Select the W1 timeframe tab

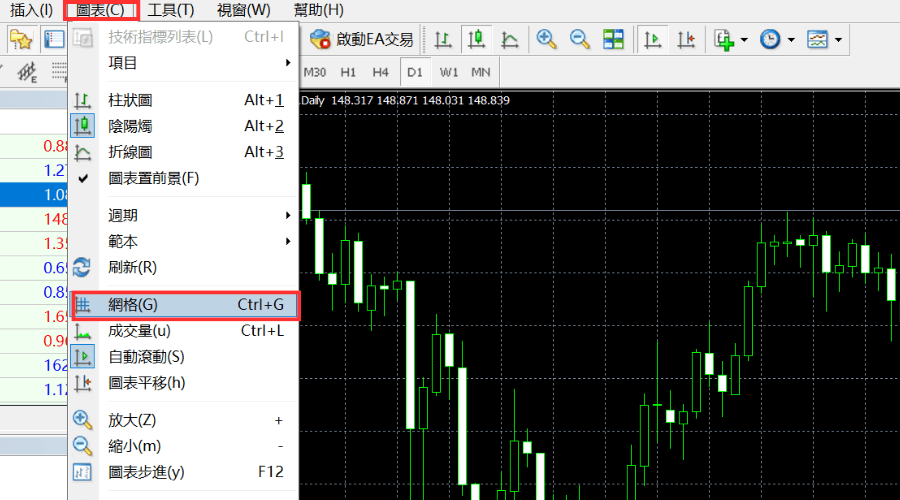click(448, 72)
